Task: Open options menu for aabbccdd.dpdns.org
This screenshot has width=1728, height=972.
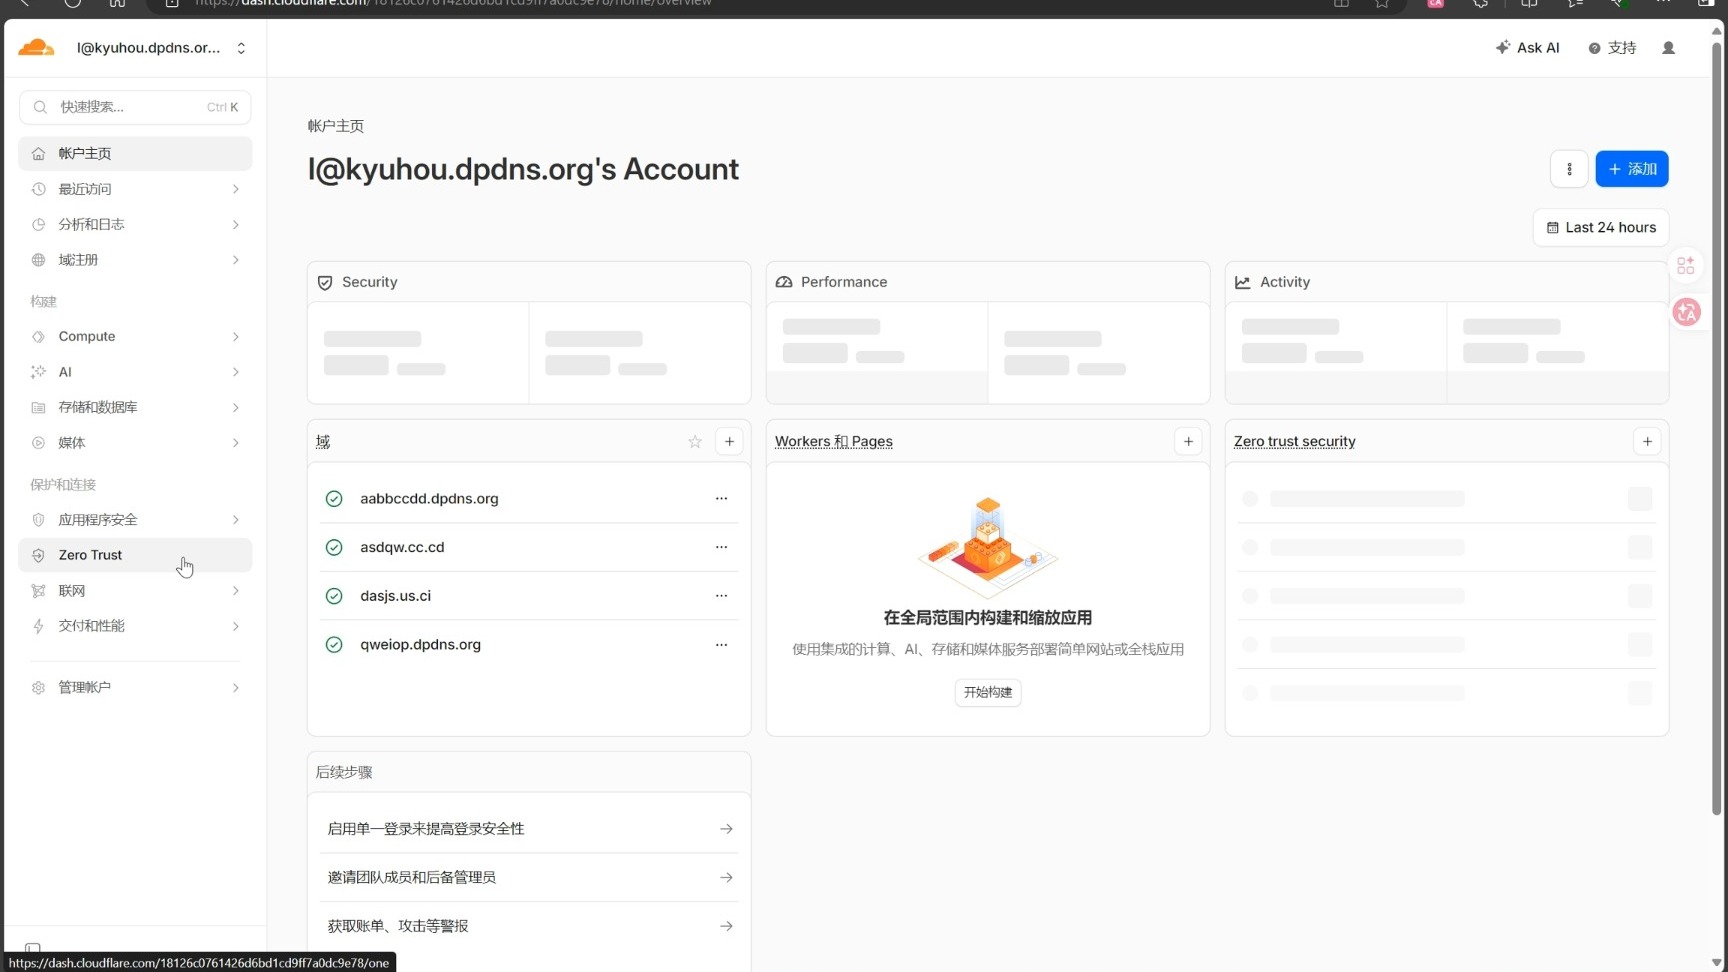Action: (x=721, y=499)
